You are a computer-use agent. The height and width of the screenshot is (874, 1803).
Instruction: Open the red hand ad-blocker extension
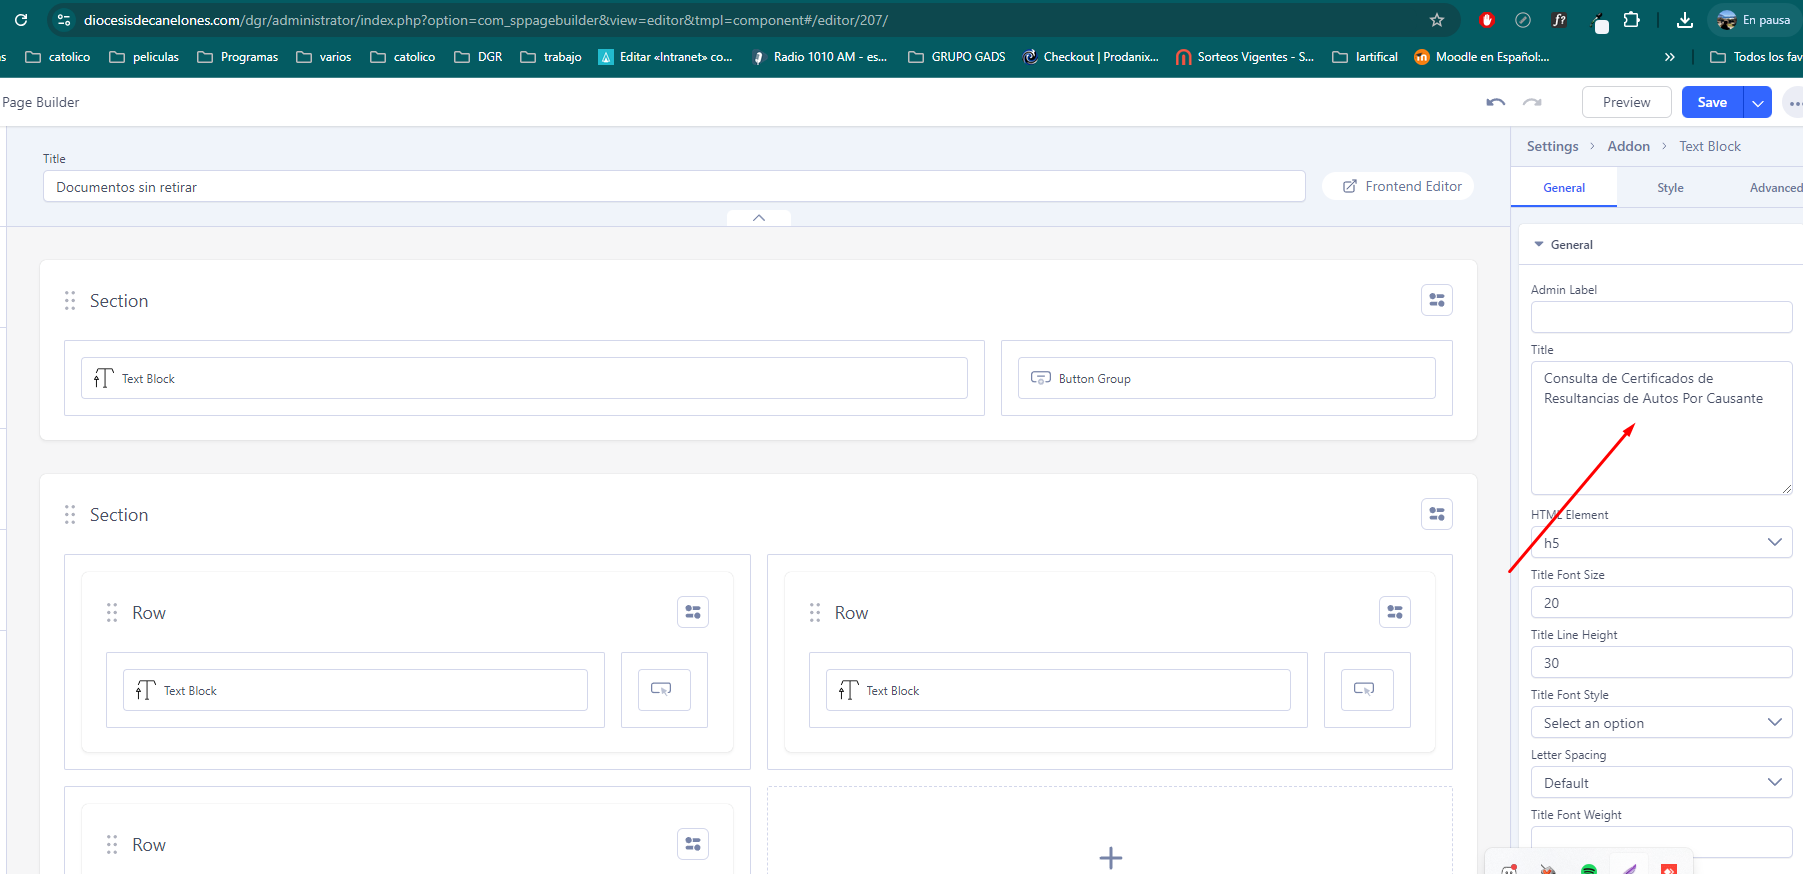click(1487, 20)
